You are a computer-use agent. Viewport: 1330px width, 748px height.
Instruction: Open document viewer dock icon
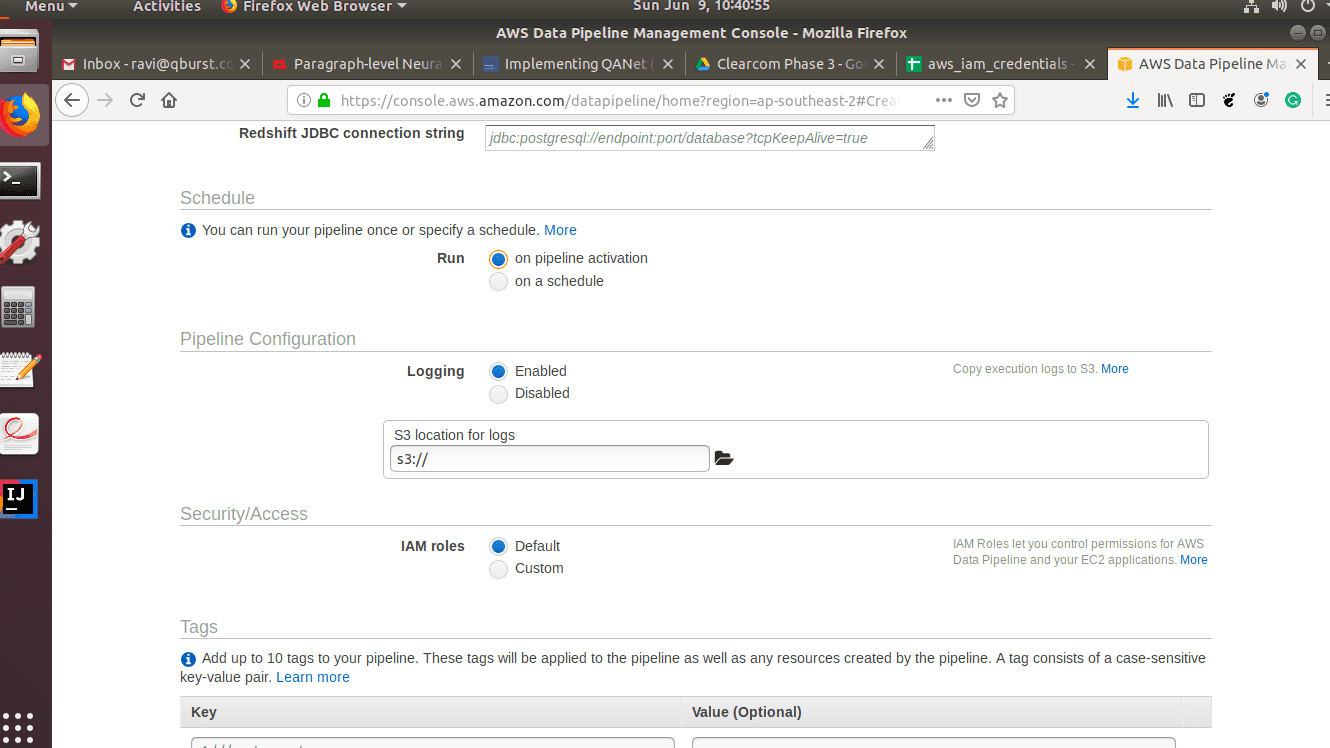tap(19, 433)
